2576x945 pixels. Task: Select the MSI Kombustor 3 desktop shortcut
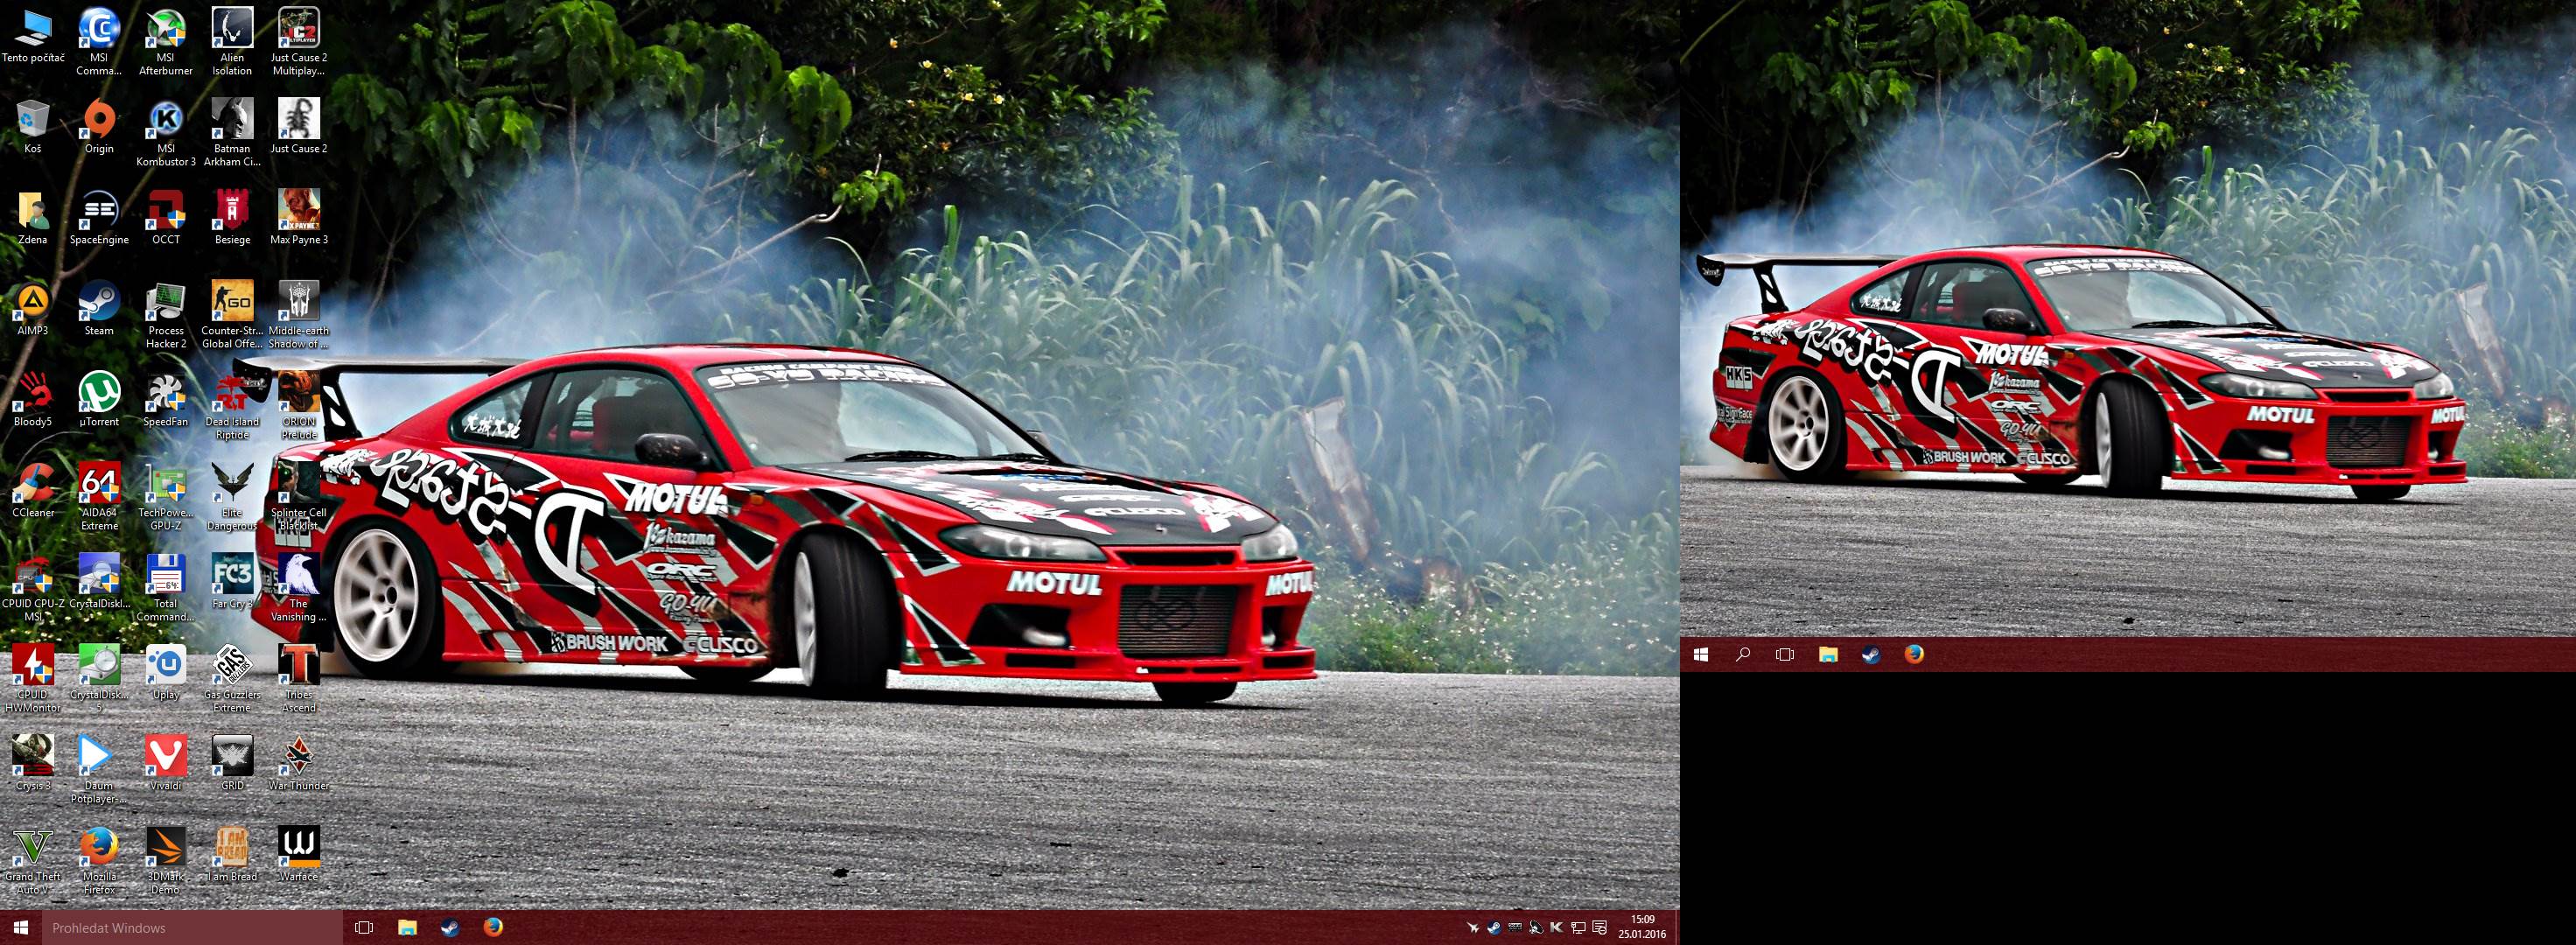coord(166,133)
